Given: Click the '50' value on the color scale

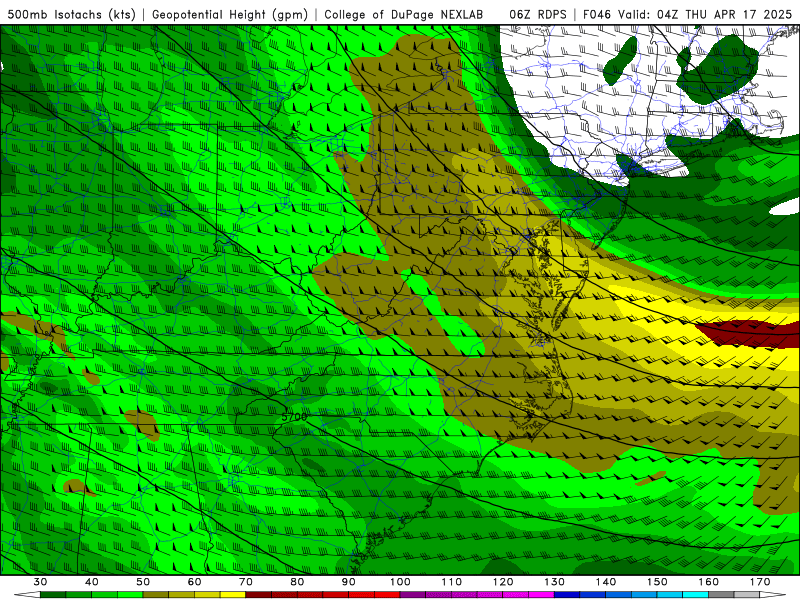Looking at the screenshot, I should (143, 582).
